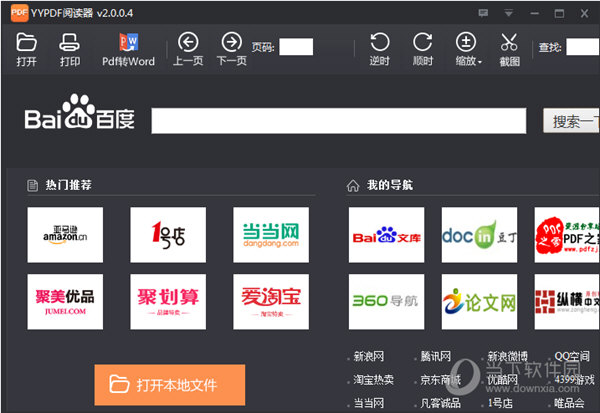Open the amazon.cn tile
The image size is (600, 413).
[x=65, y=235]
